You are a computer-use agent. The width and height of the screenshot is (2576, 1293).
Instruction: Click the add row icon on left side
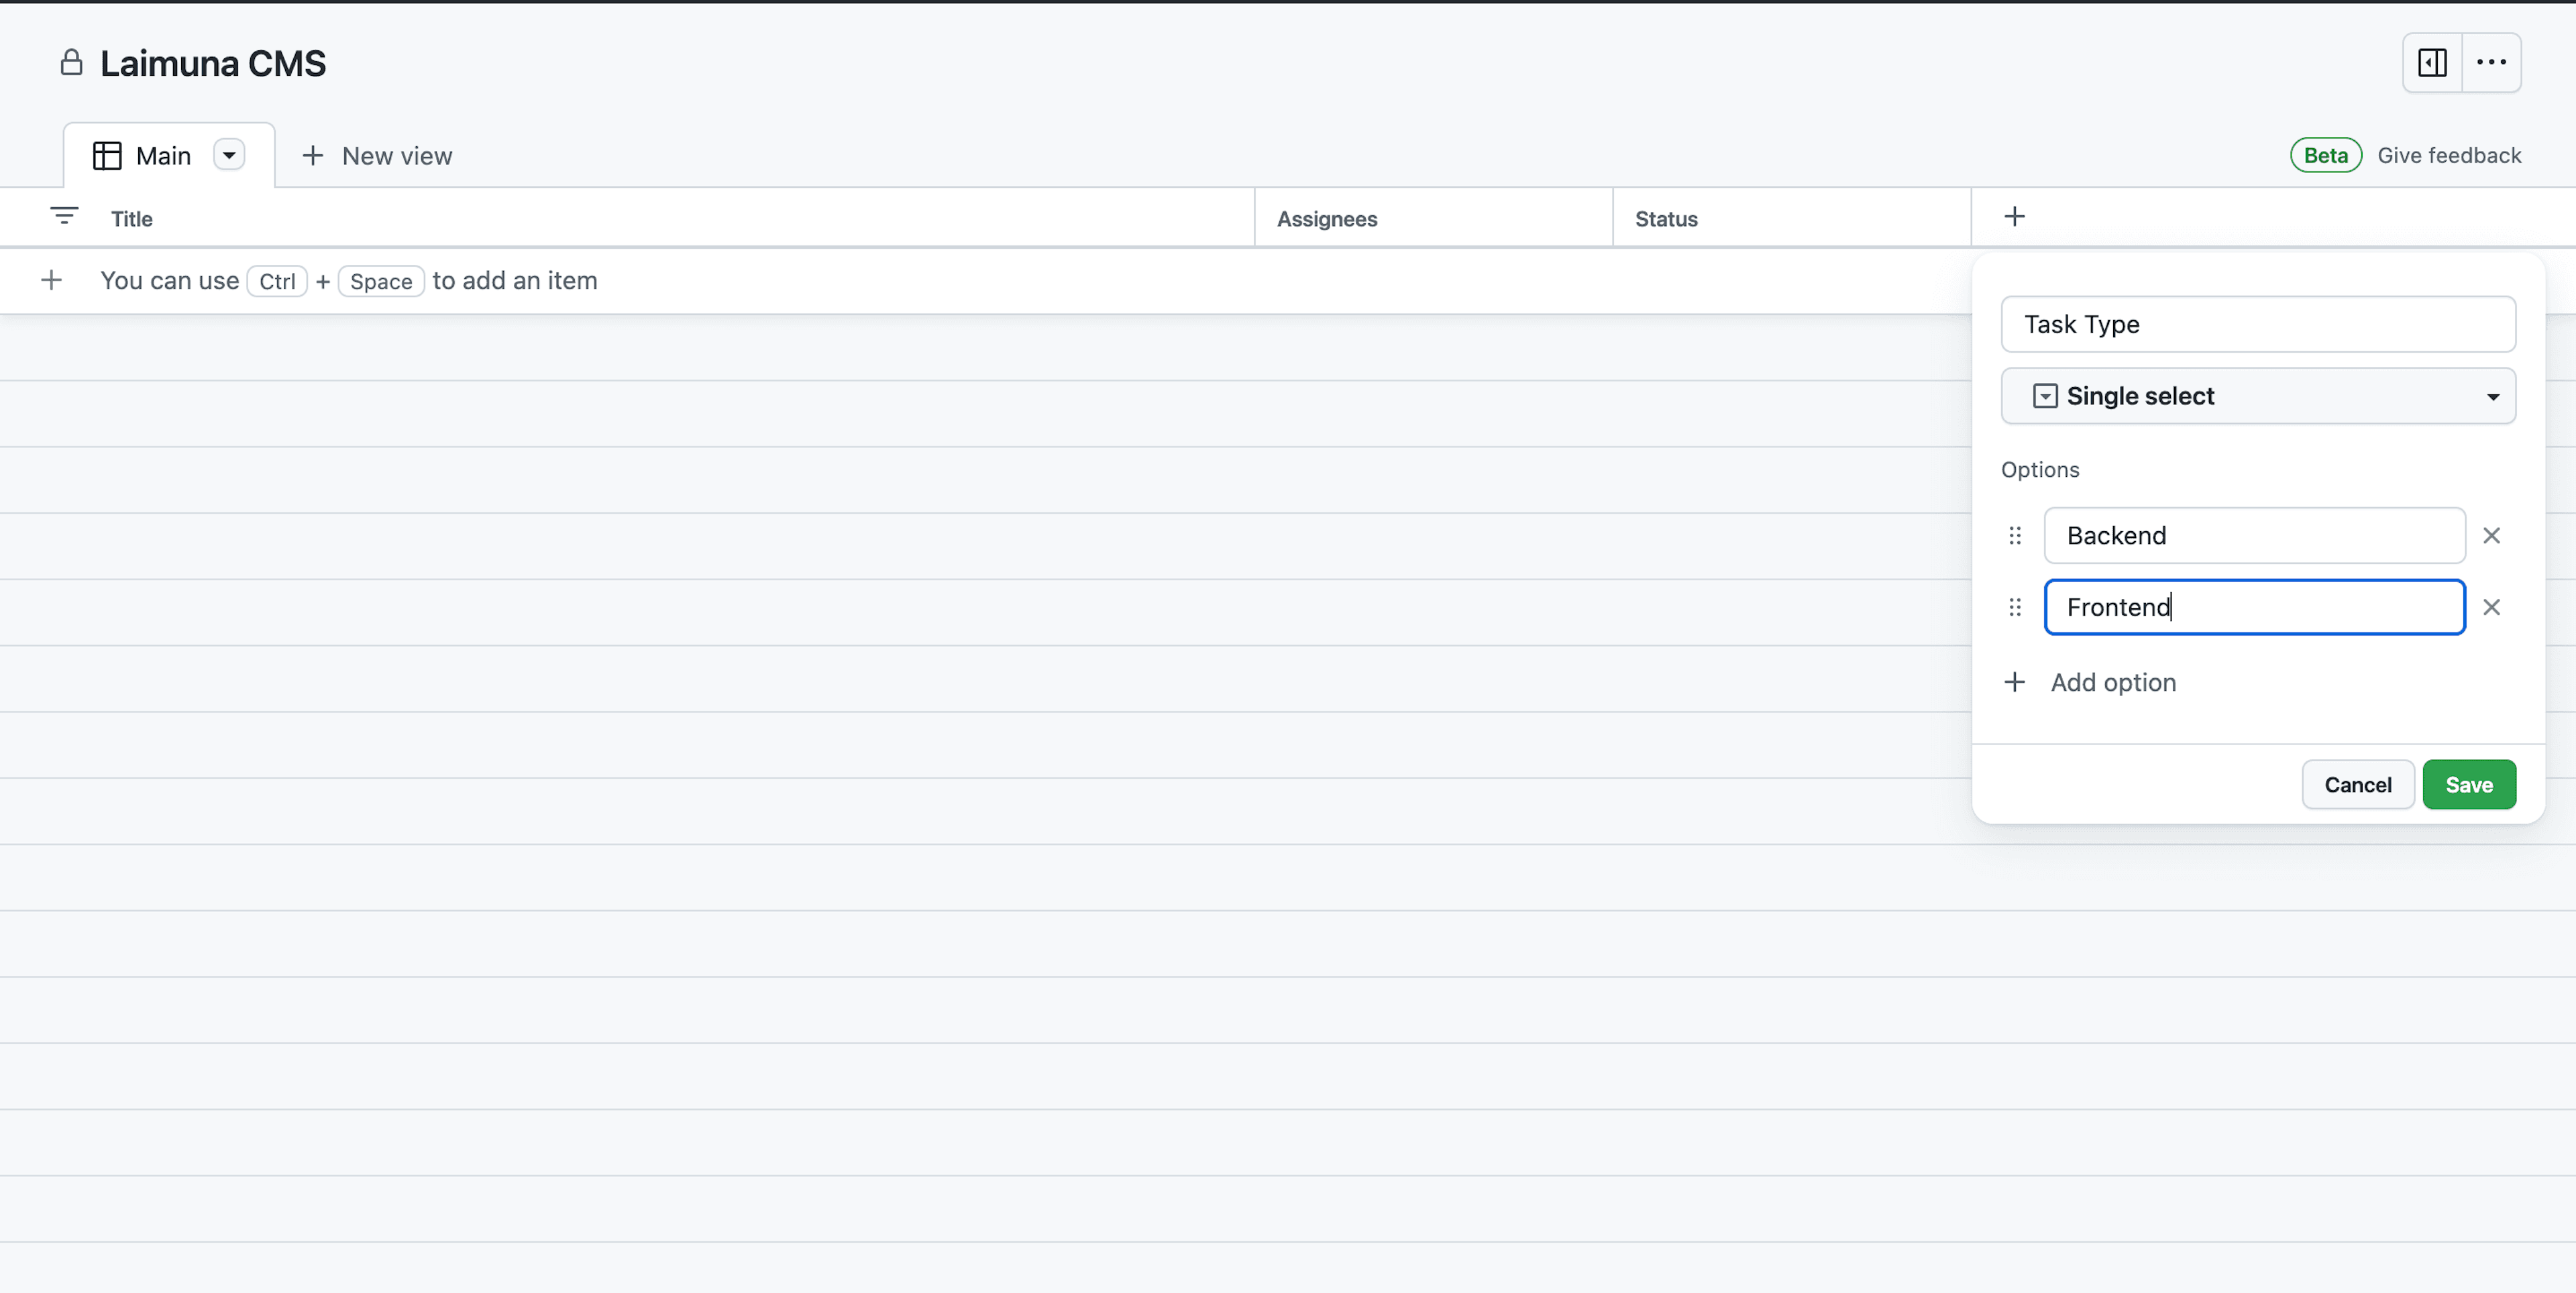[51, 279]
